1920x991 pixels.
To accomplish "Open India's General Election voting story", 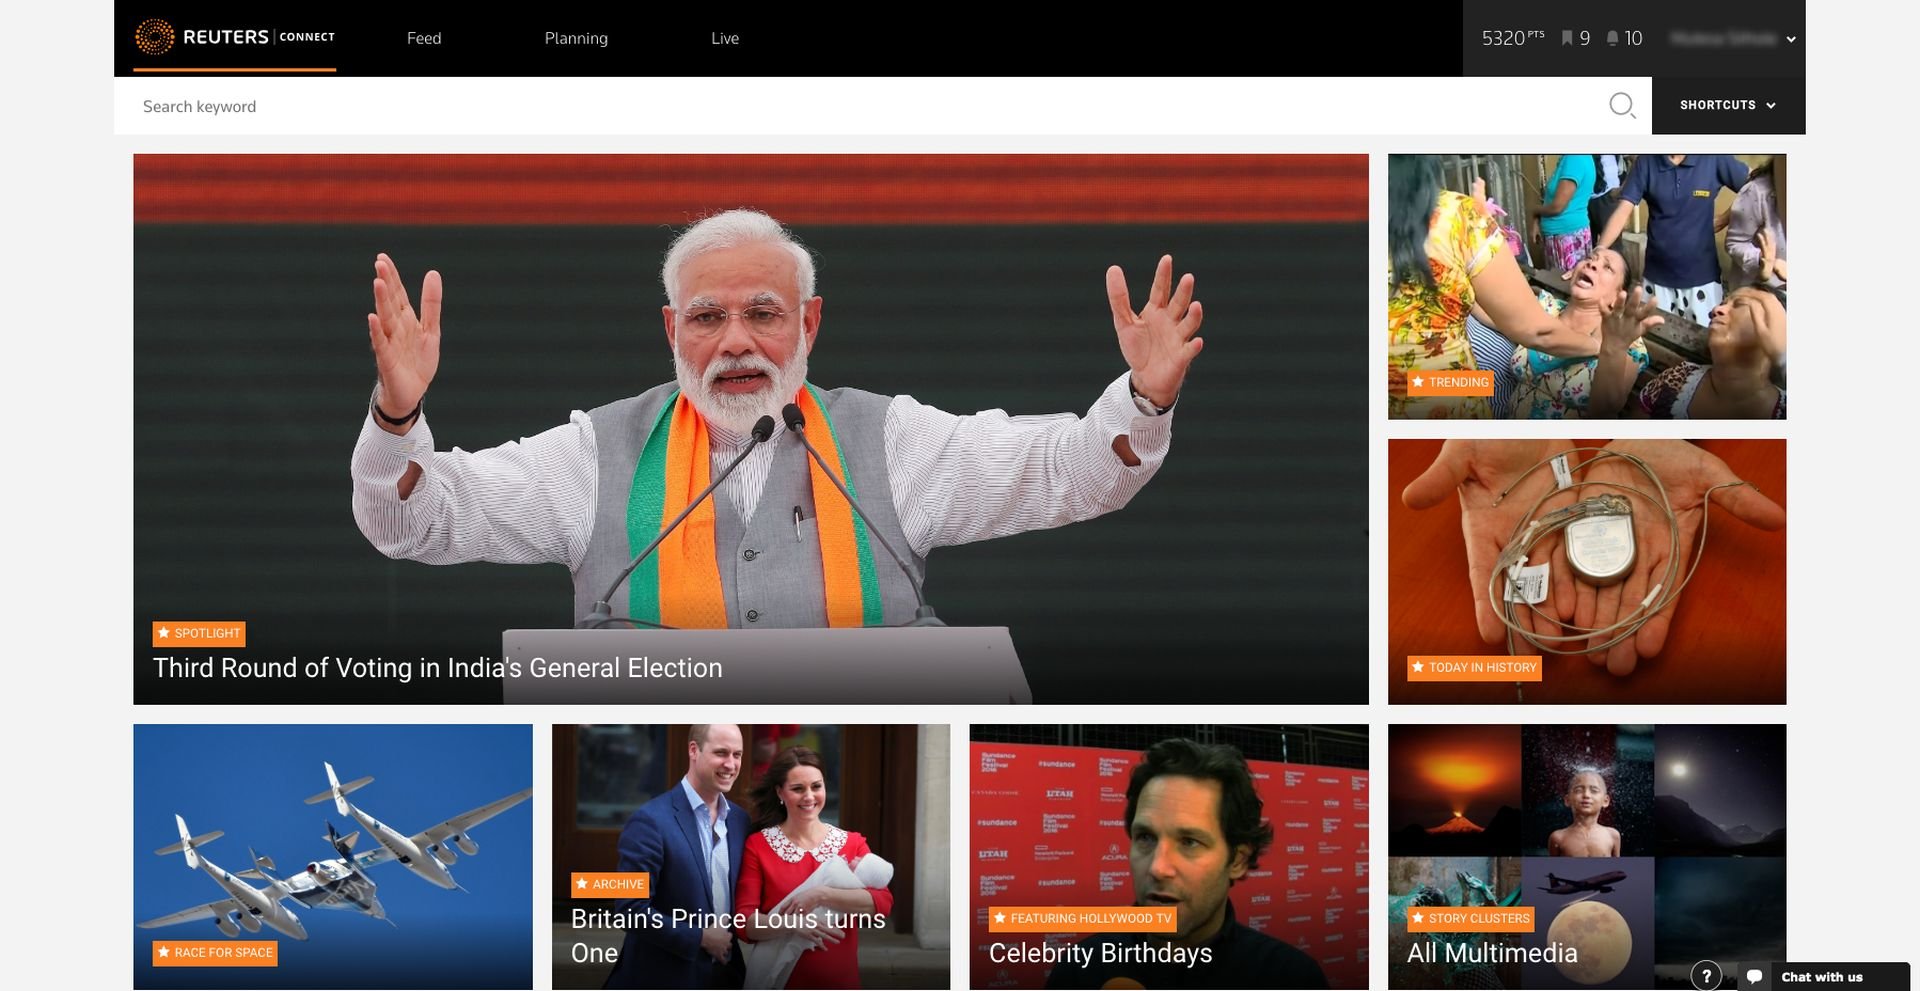I will click(x=437, y=668).
